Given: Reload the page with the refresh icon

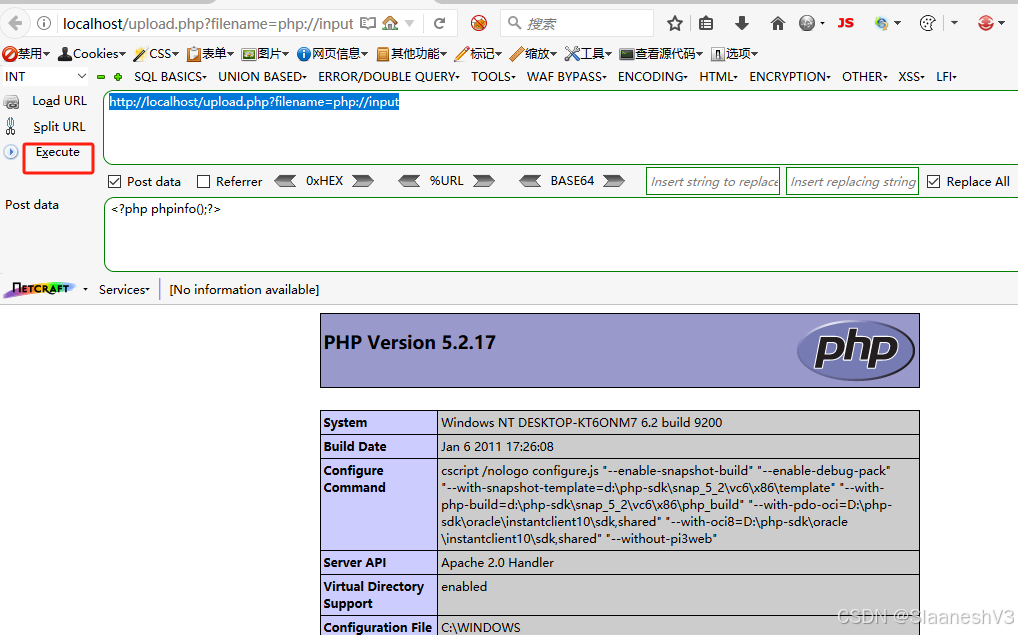Looking at the screenshot, I should coord(440,24).
